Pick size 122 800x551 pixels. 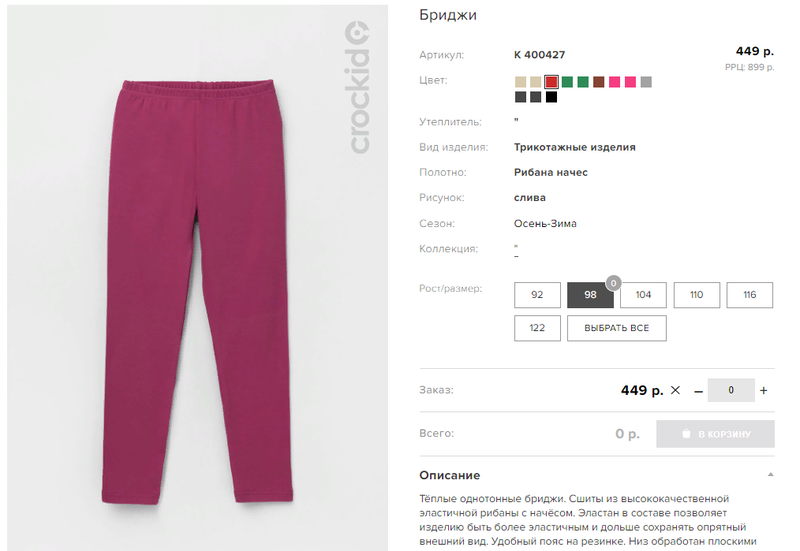click(x=537, y=328)
